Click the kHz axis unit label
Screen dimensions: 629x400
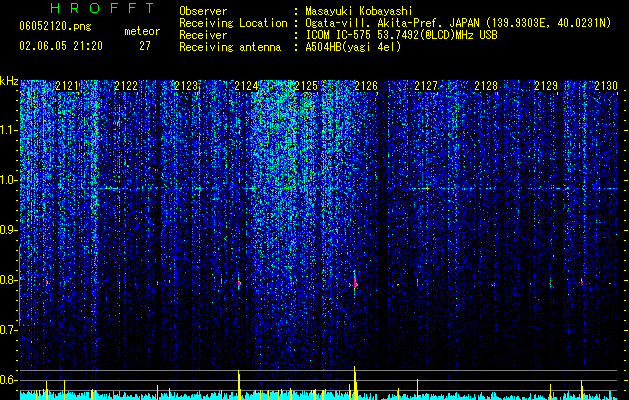click(9, 81)
